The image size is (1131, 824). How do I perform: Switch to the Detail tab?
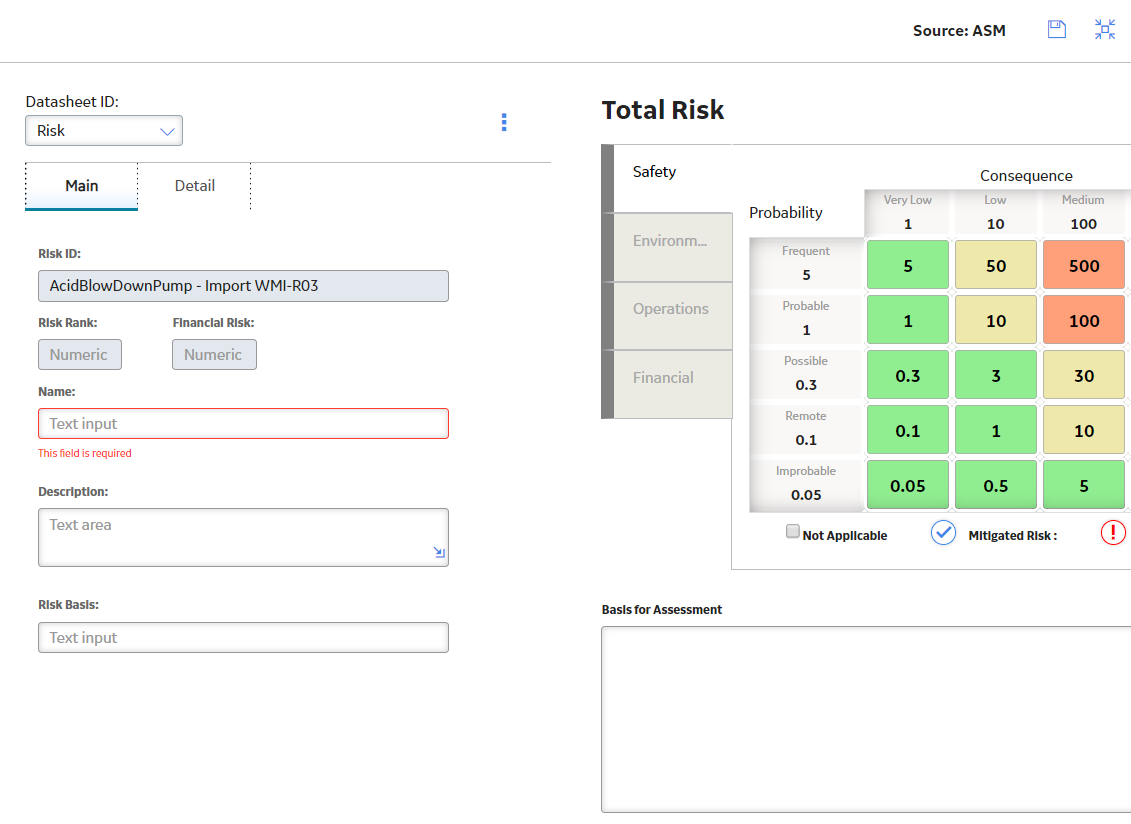pyautogui.click(x=195, y=186)
